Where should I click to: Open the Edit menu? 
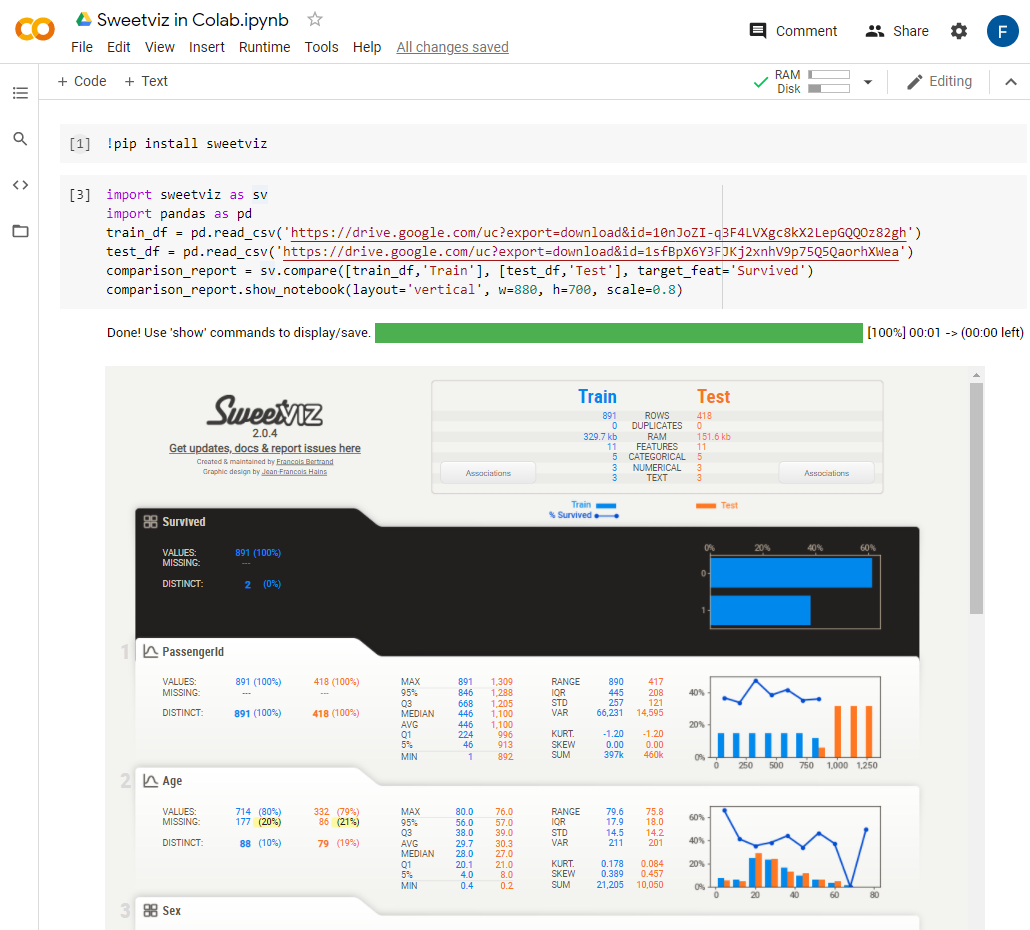(x=118, y=47)
